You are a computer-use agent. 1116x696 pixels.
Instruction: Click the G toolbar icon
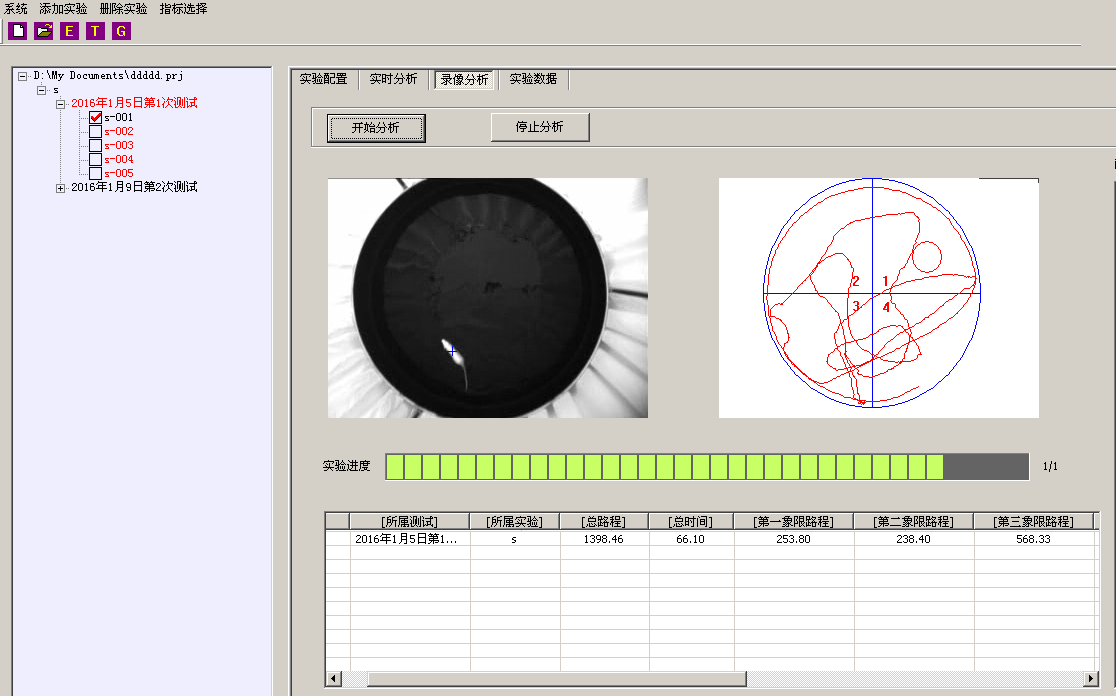coord(121,31)
